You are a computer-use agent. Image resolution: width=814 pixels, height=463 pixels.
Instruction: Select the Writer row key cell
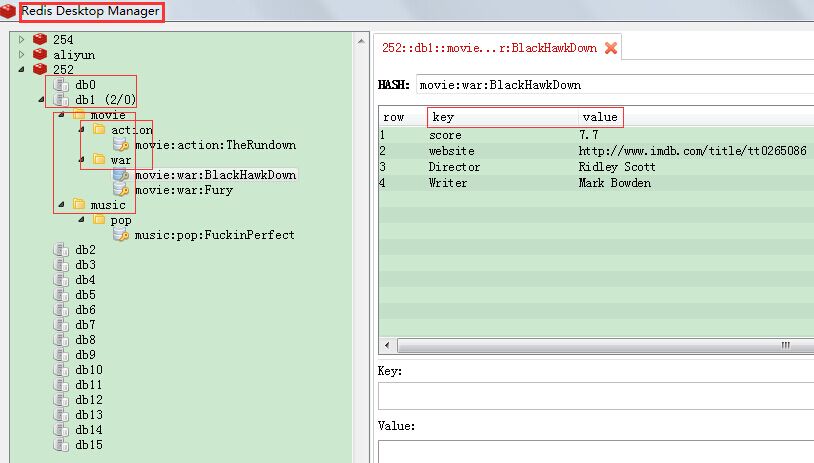[447, 183]
